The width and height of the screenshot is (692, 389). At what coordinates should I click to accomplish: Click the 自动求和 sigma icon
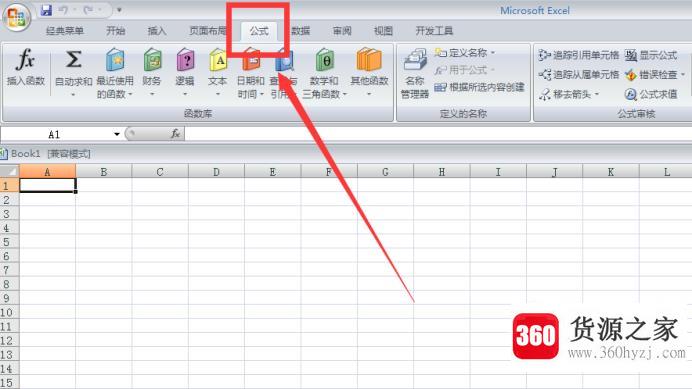[x=73, y=60]
